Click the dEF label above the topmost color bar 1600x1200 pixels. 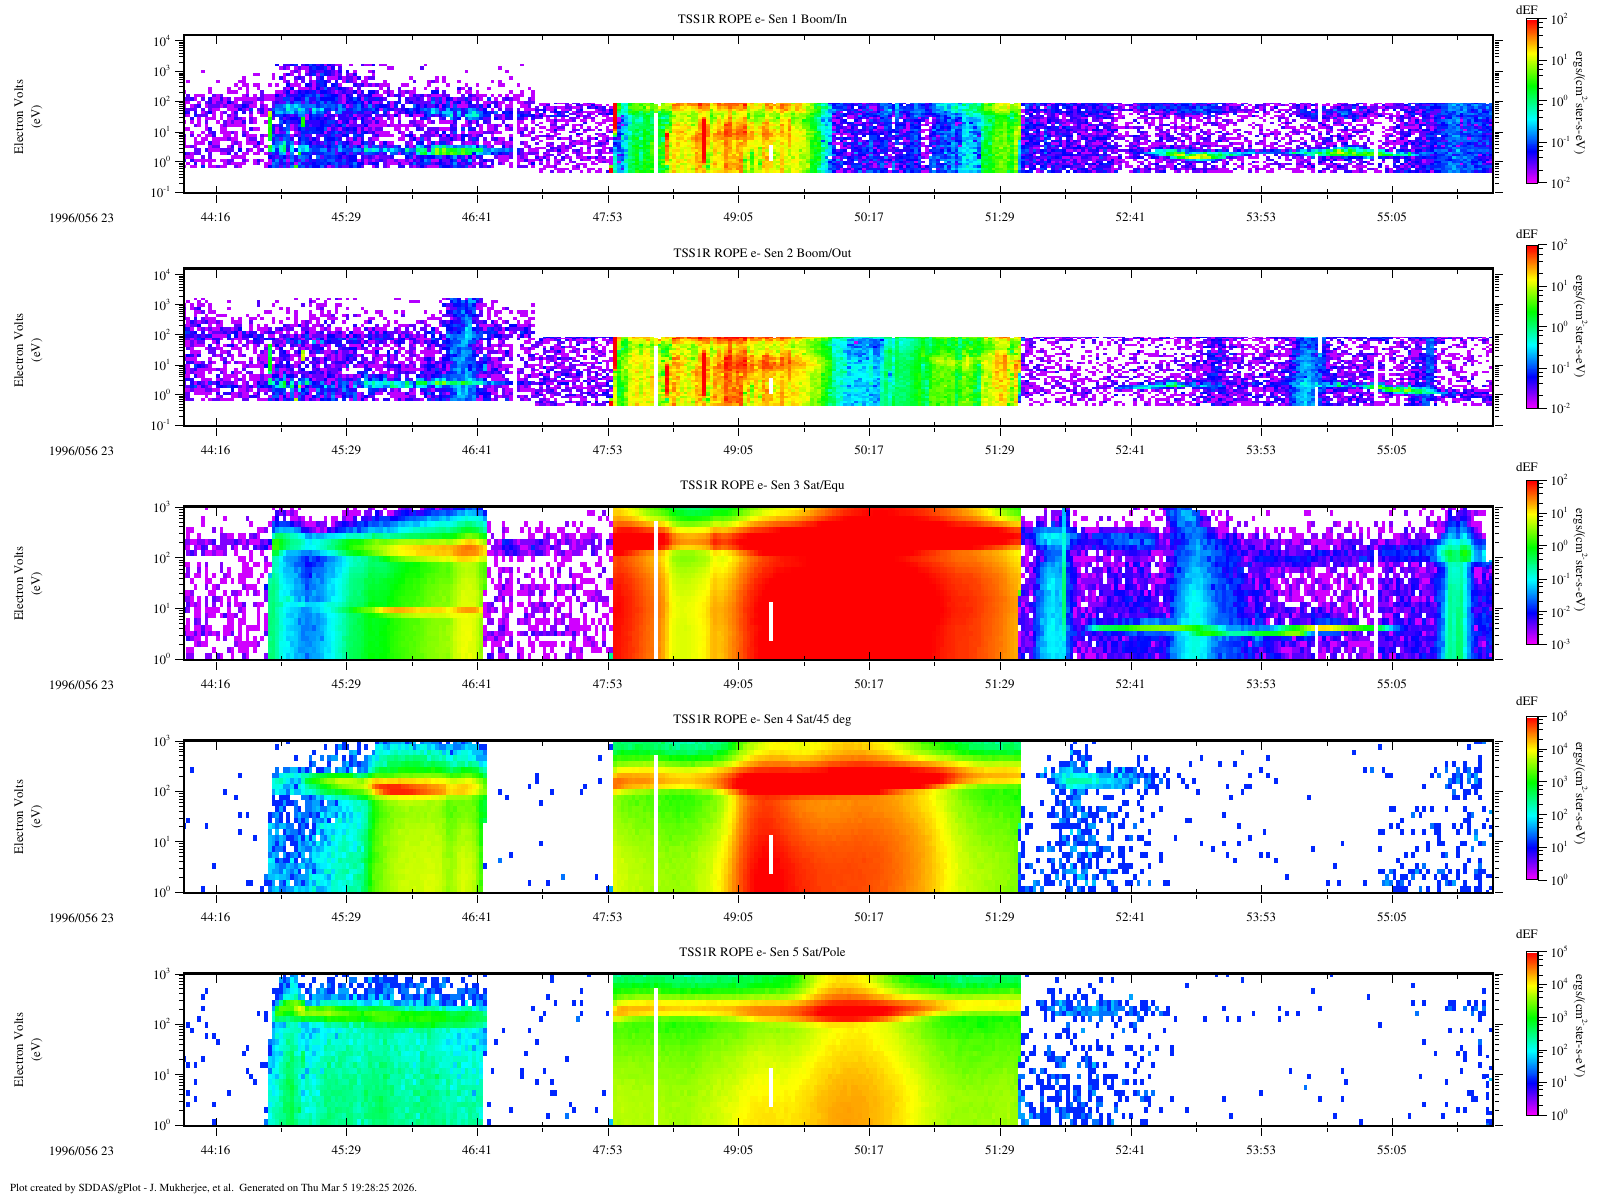(1526, 9)
